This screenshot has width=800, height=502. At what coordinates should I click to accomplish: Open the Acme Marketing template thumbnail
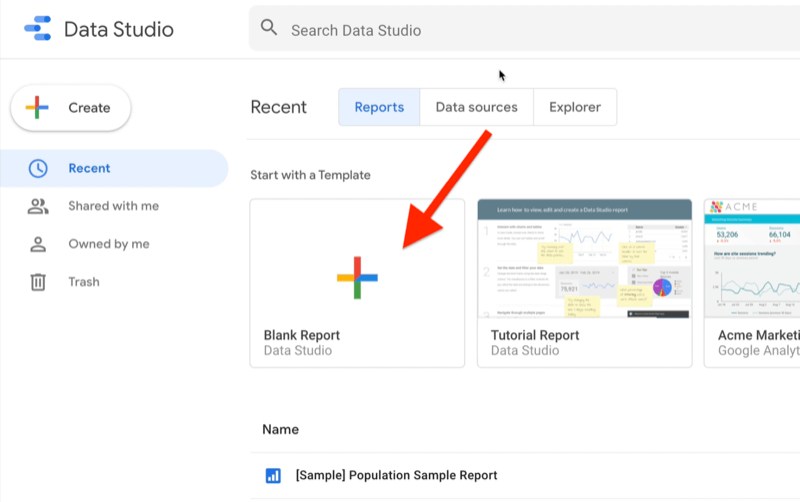click(x=752, y=259)
